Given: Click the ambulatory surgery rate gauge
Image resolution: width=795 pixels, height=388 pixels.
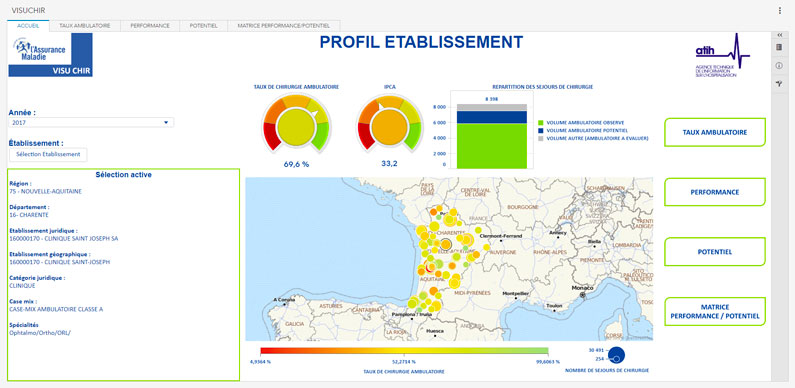Looking at the screenshot, I should pos(296,123).
